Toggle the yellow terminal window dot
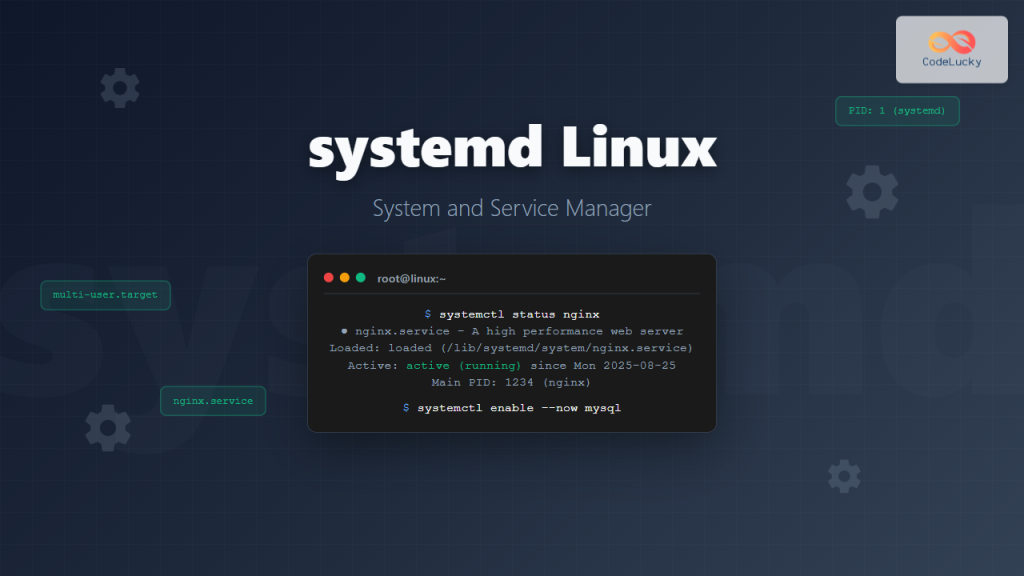 coord(343,277)
